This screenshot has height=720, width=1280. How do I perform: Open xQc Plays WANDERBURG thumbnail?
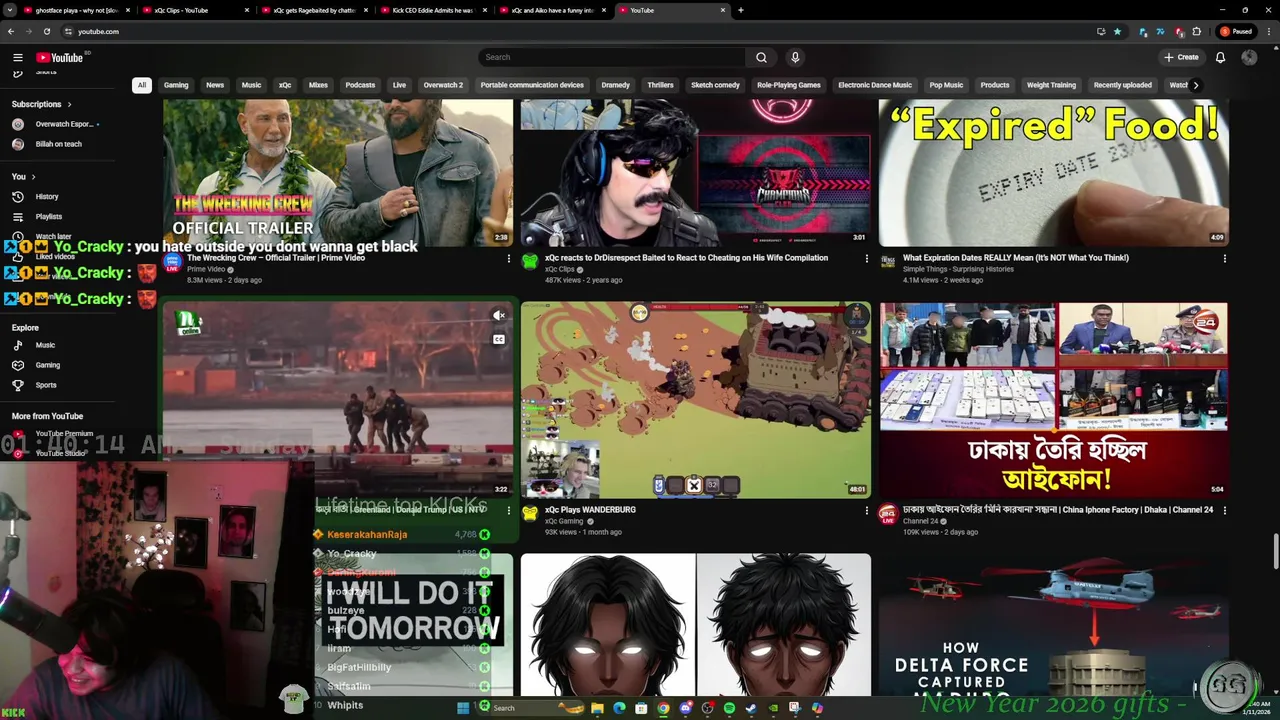pyautogui.click(x=695, y=400)
